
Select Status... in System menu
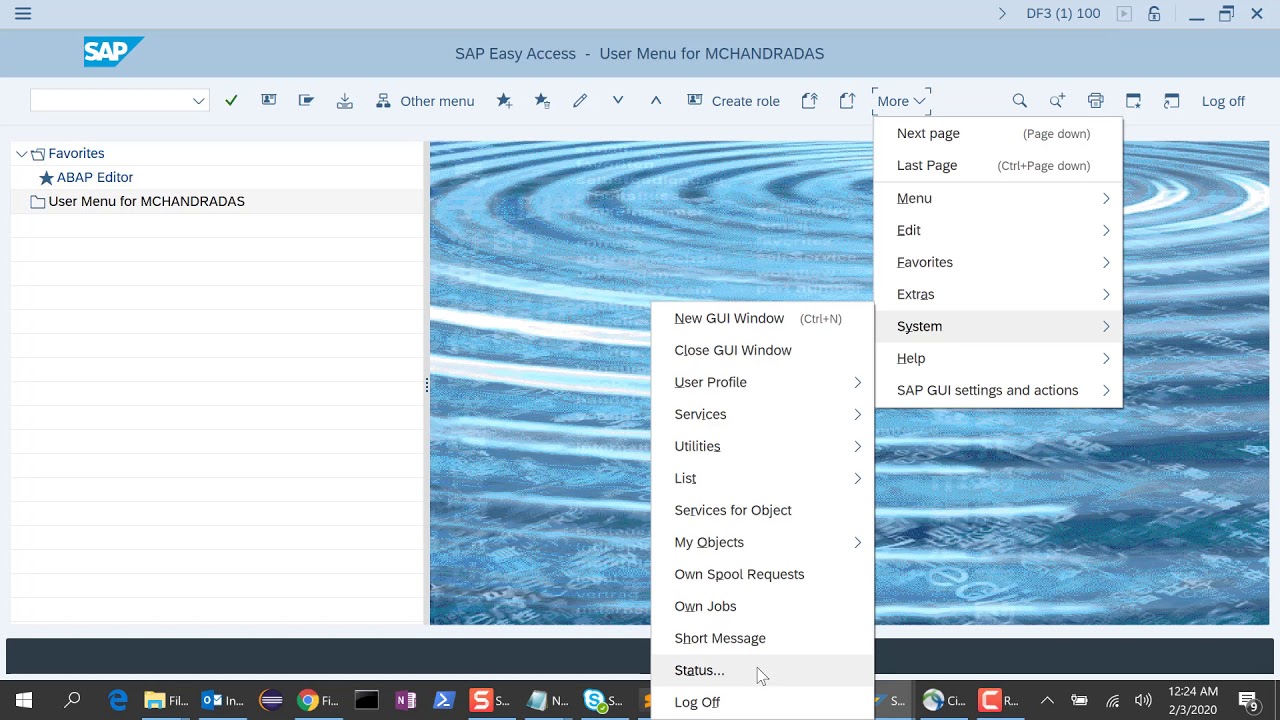[x=762, y=670]
